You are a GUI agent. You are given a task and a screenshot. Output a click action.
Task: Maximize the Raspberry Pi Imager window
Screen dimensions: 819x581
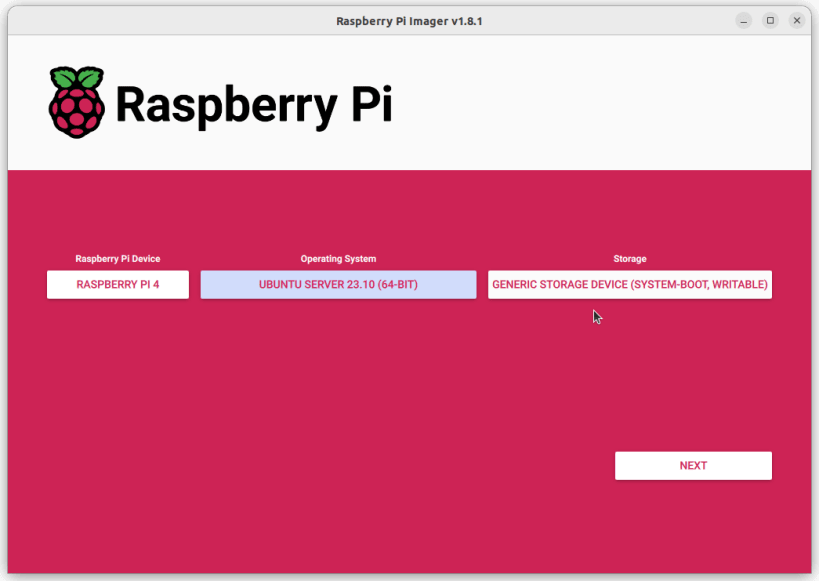tap(770, 21)
